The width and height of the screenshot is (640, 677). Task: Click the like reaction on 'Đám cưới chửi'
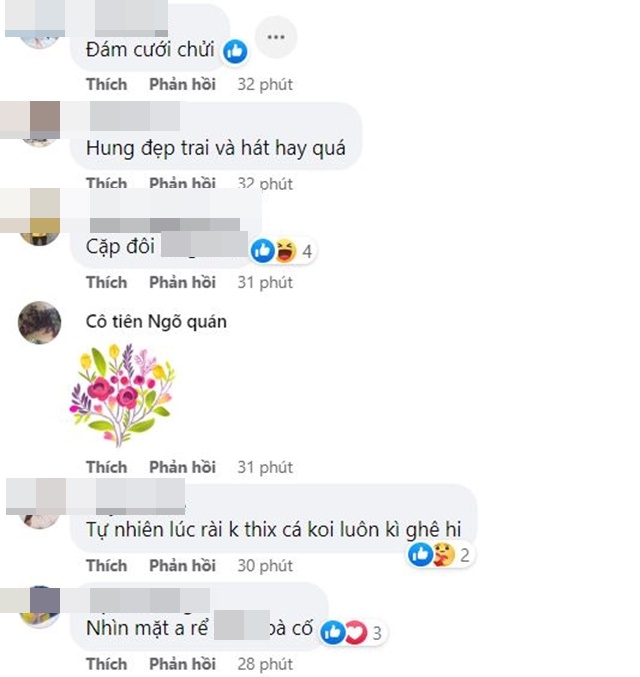(235, 51)
